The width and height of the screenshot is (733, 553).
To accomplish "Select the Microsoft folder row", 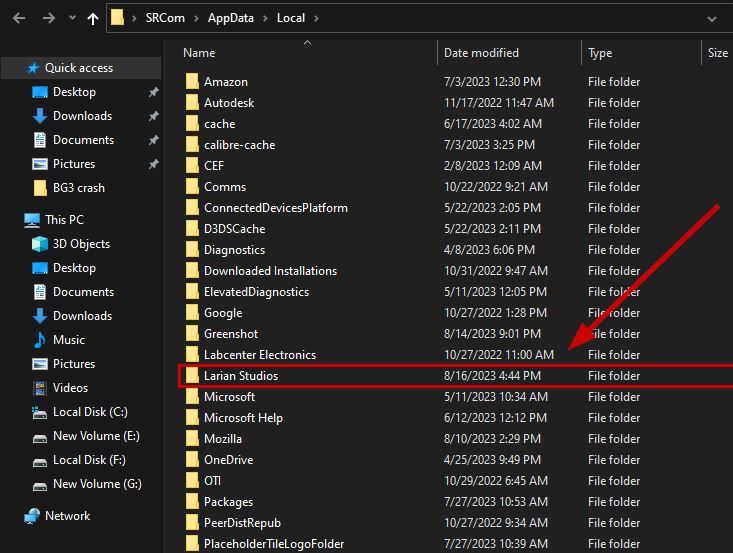I will coord(456,397).
